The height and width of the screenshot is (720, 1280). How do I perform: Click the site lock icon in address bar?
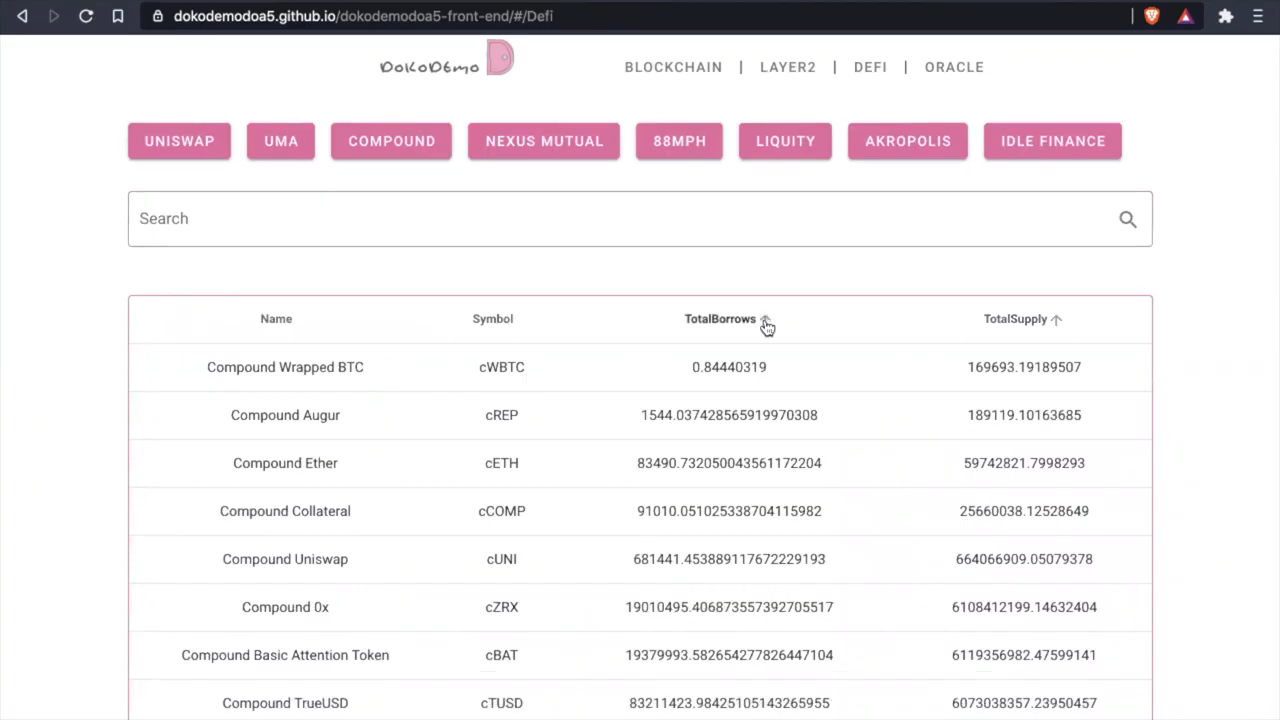point(158,16)
